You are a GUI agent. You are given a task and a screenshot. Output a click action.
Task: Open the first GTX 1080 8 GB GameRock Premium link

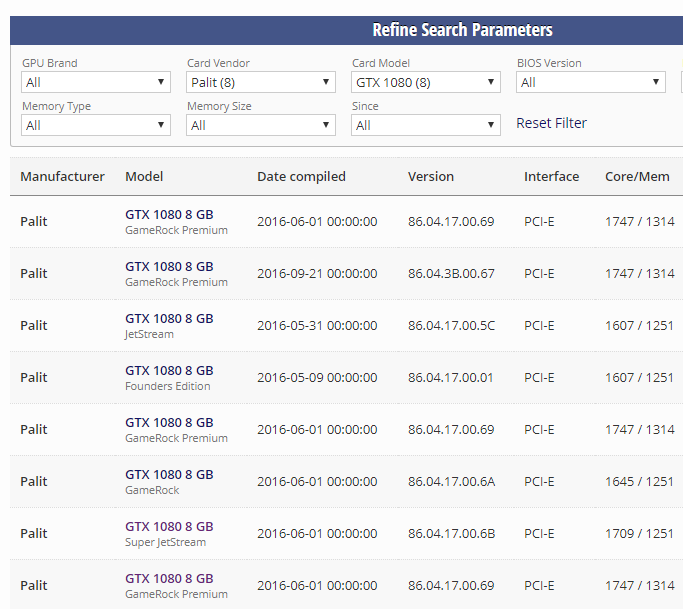169,215
